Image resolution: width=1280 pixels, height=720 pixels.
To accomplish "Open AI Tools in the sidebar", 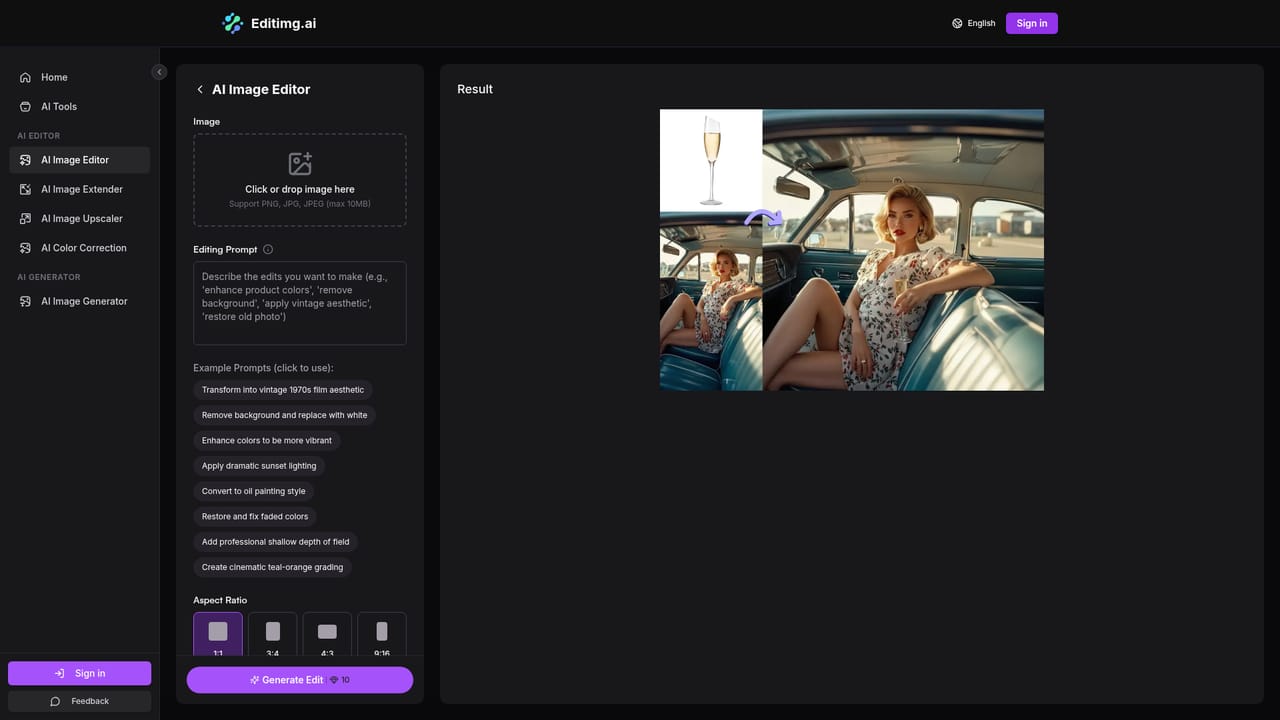I will [x=79, y=107].
